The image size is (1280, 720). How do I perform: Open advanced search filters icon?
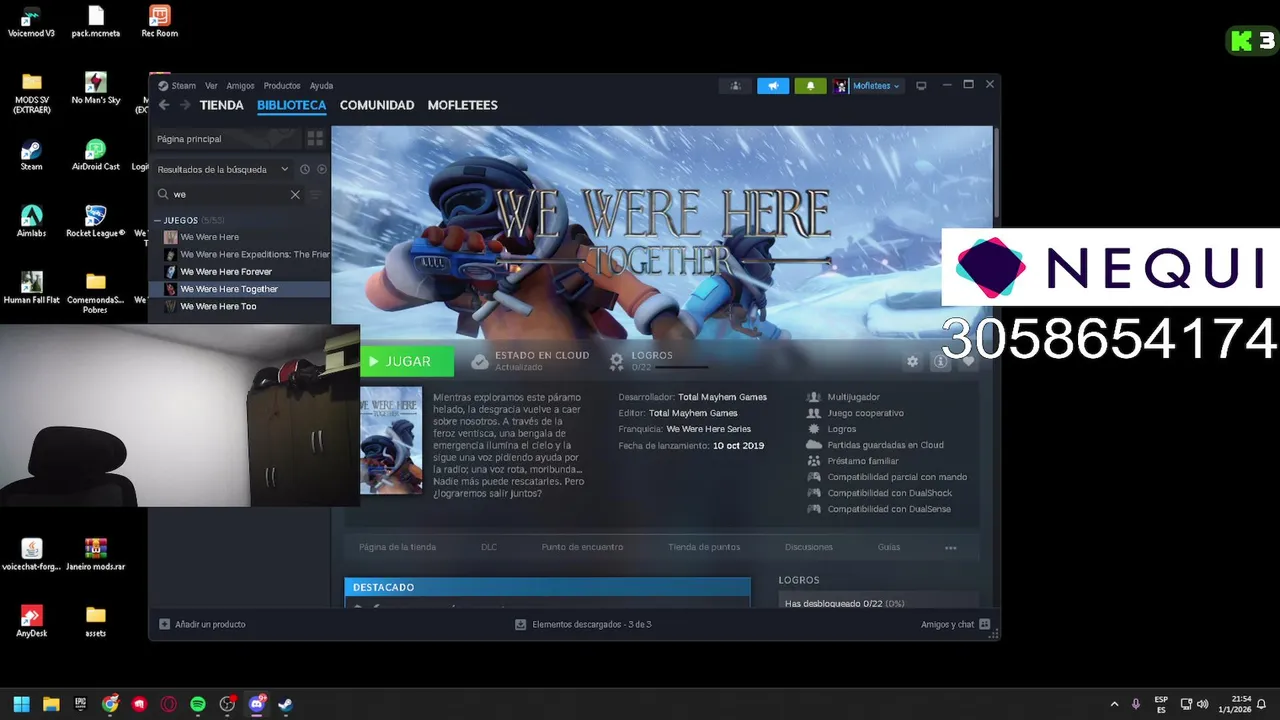pyautogui.click(x=316, y=194)
